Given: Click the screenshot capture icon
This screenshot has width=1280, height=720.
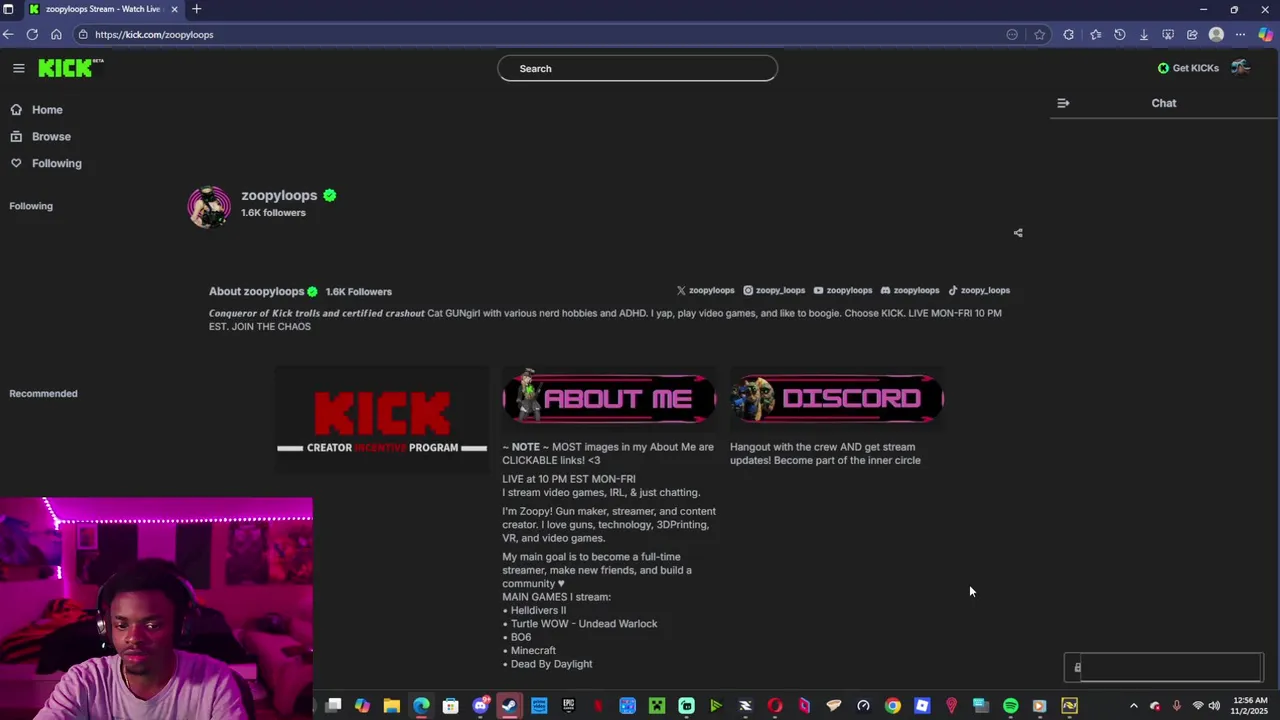Looking at the screenshot, I should [x=1168, y=34].
